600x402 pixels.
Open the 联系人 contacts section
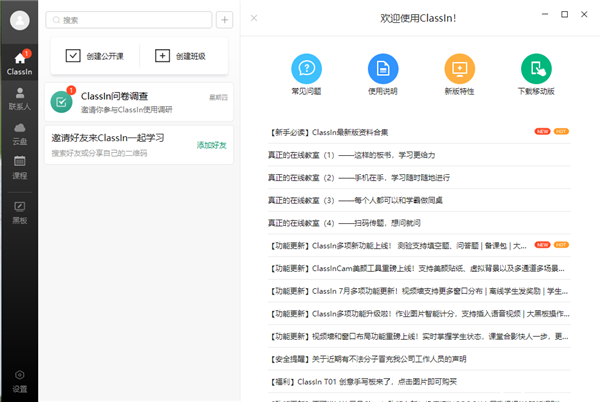pyautogui.click(x=19, y=97)
